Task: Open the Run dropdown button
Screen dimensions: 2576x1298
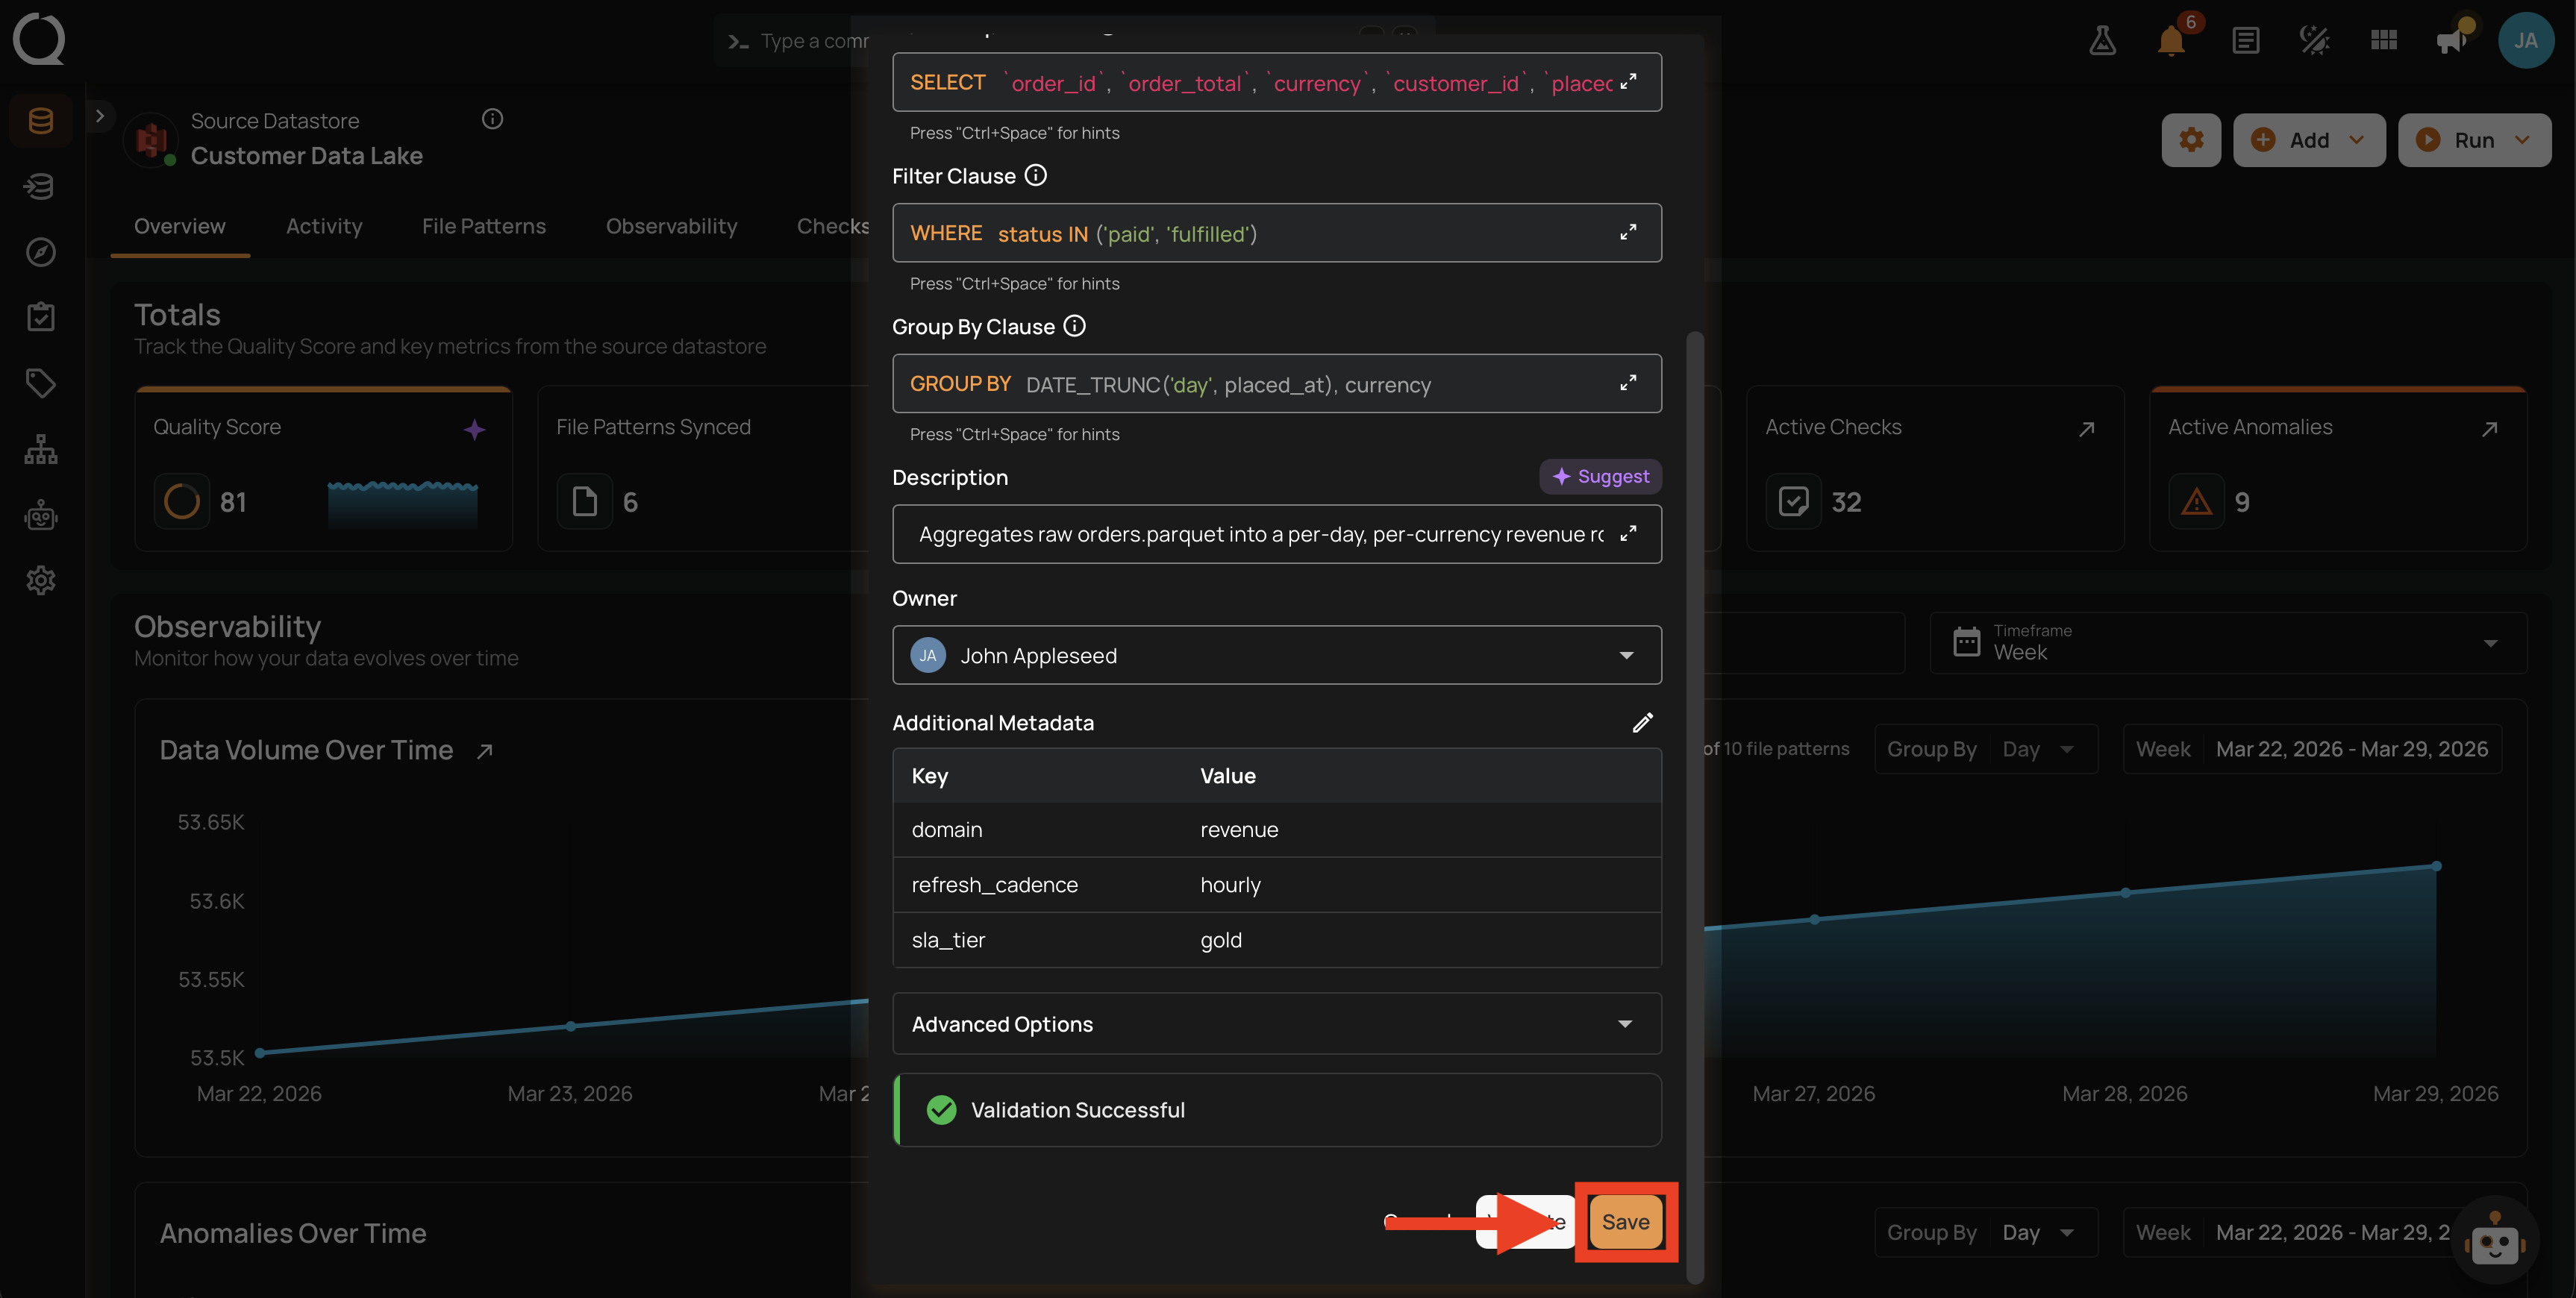Action: (2474, 140)
